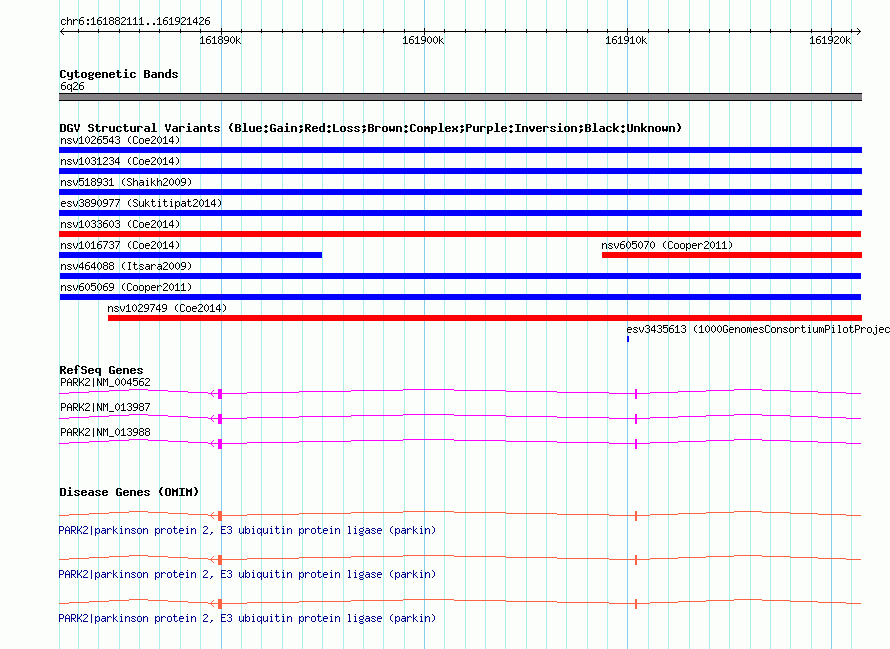Image resolution: width=890 pixels, height=649 pixels.
Task: Click the 161890k ruler tick label
Action: click(x=220, y=41)
